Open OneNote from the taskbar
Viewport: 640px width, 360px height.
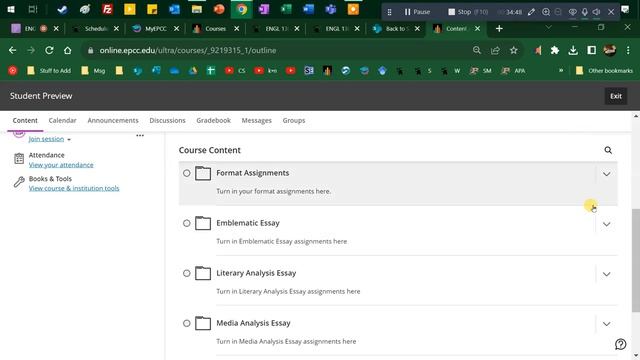click(x=264, y=9)
